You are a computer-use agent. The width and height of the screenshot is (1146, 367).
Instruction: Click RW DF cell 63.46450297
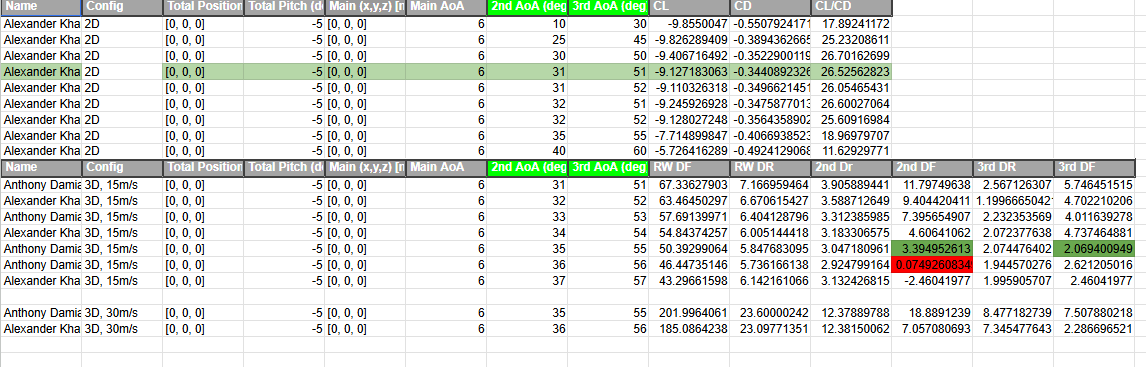click(x=689, y=201)
